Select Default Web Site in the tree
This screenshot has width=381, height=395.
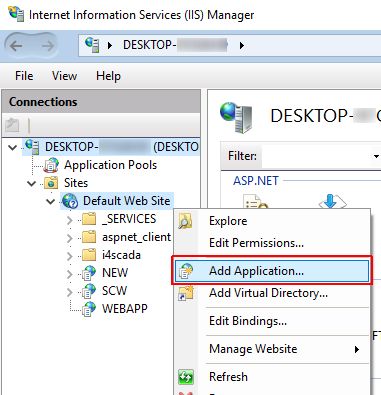(x=127, y=201)
